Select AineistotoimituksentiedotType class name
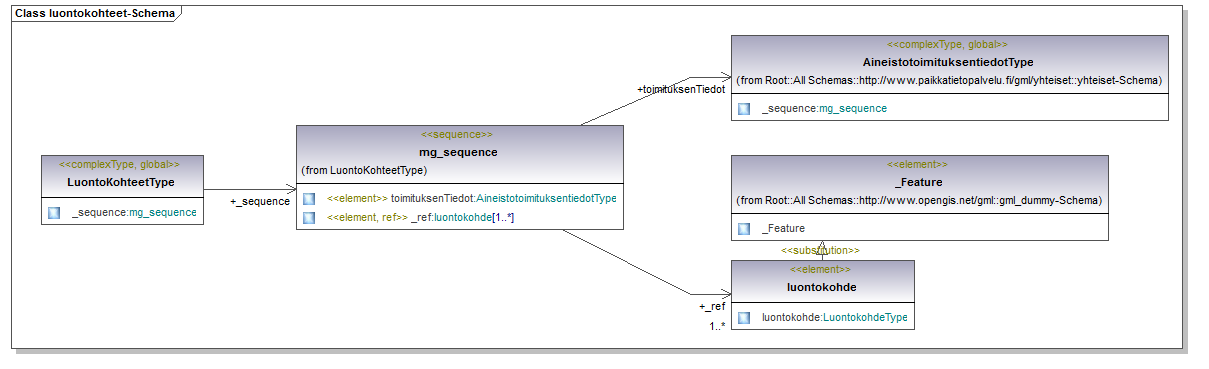The width and height of the screenshot is (1209, 369). (x=948, y=62)
